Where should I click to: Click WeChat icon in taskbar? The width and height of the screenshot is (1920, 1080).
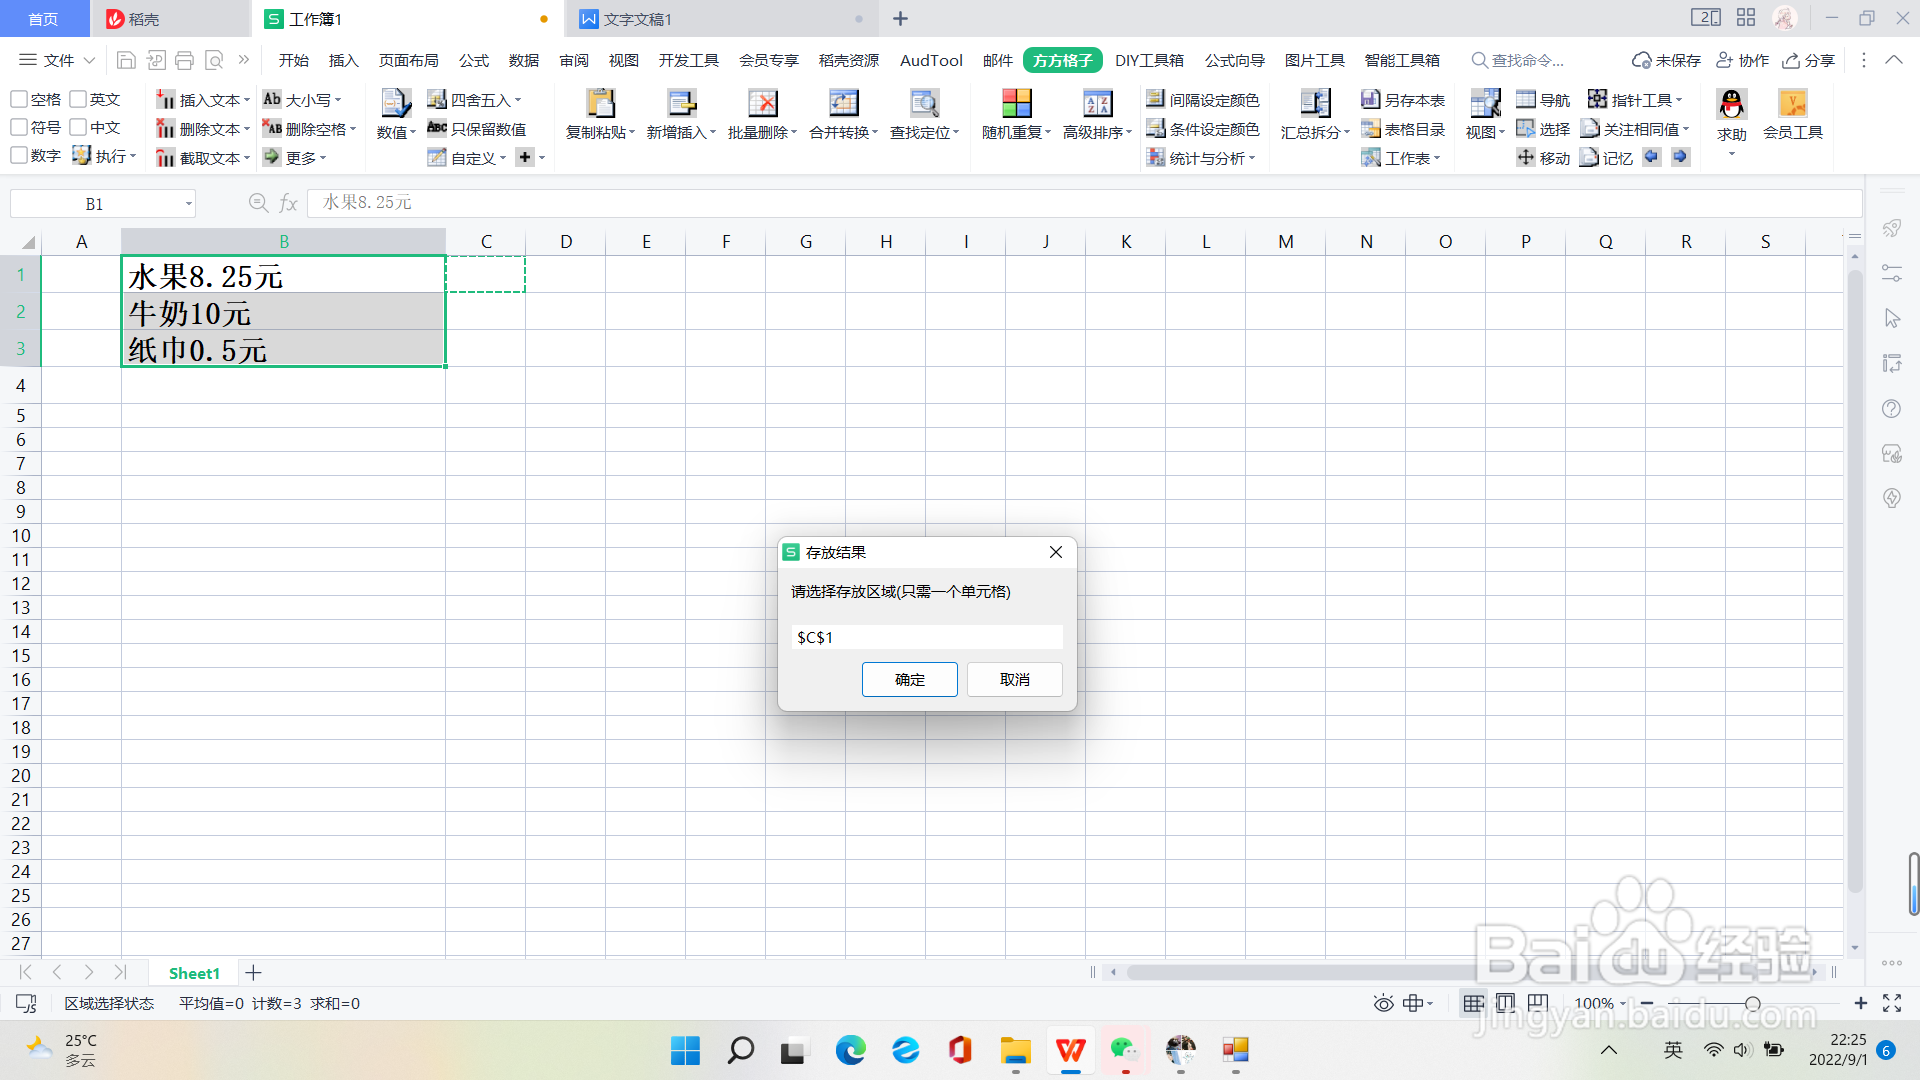(x=1125, y=1050)
